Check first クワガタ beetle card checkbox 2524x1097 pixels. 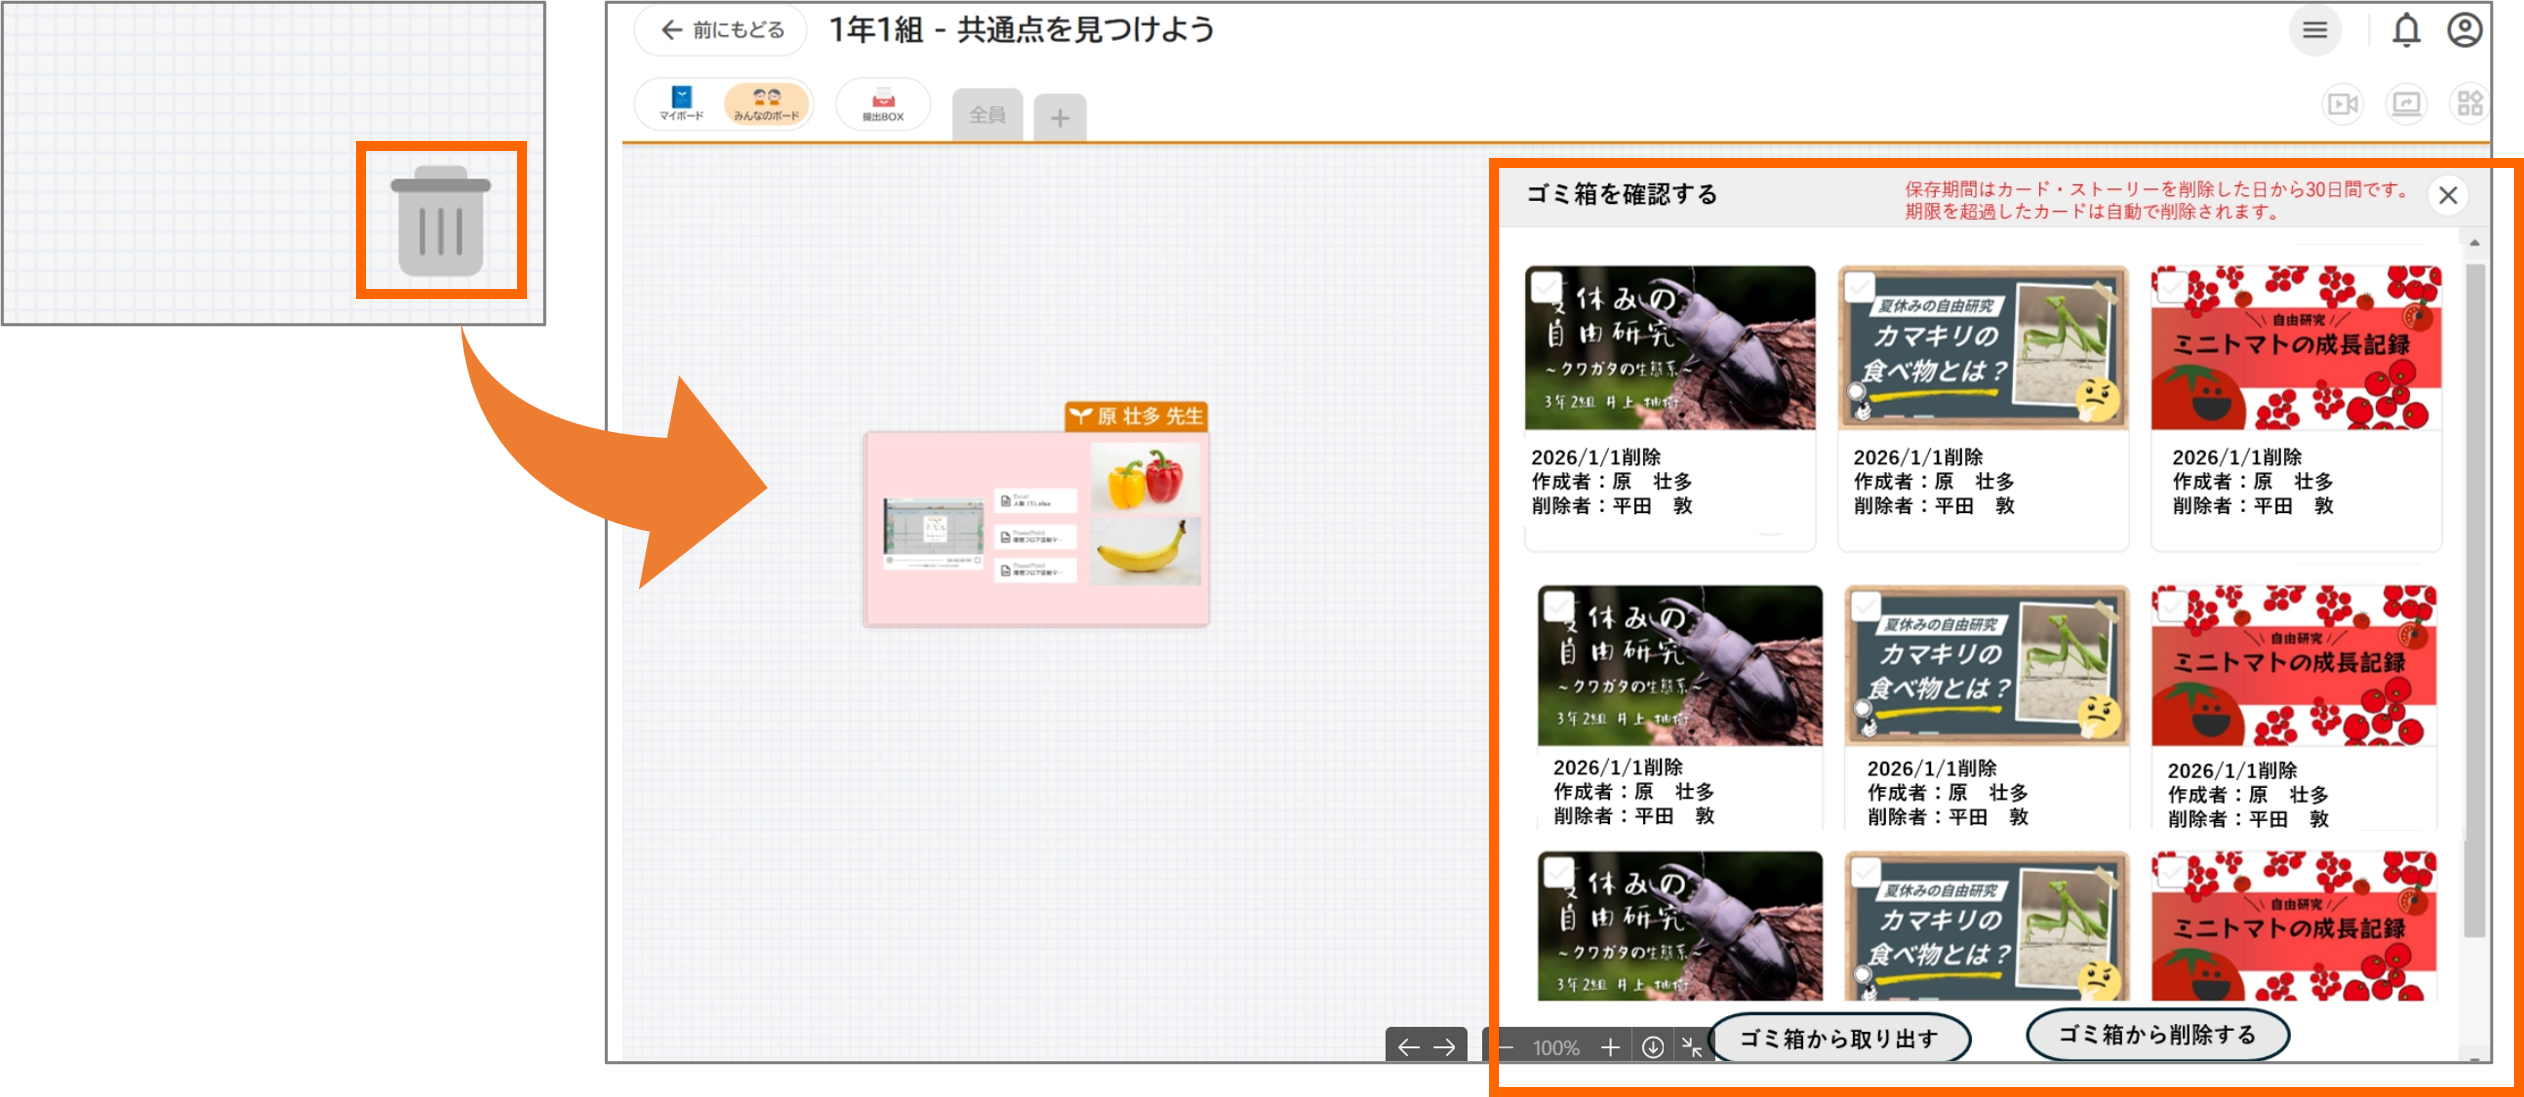1547,288
